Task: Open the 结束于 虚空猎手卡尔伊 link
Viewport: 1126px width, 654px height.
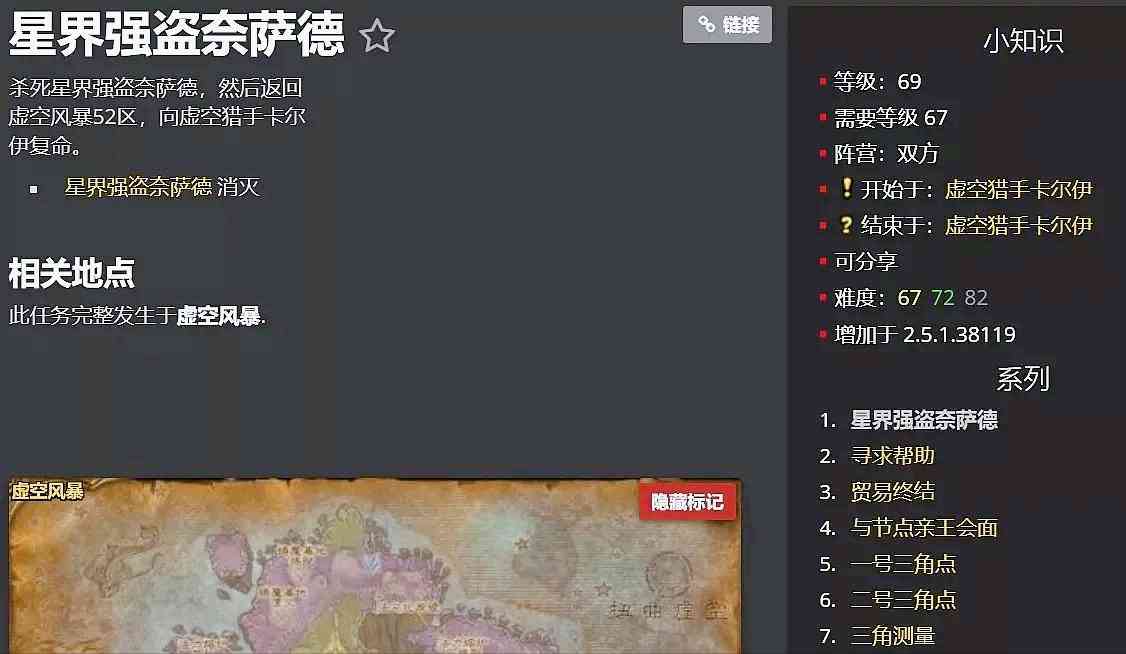Action: tap(1018, 225)
